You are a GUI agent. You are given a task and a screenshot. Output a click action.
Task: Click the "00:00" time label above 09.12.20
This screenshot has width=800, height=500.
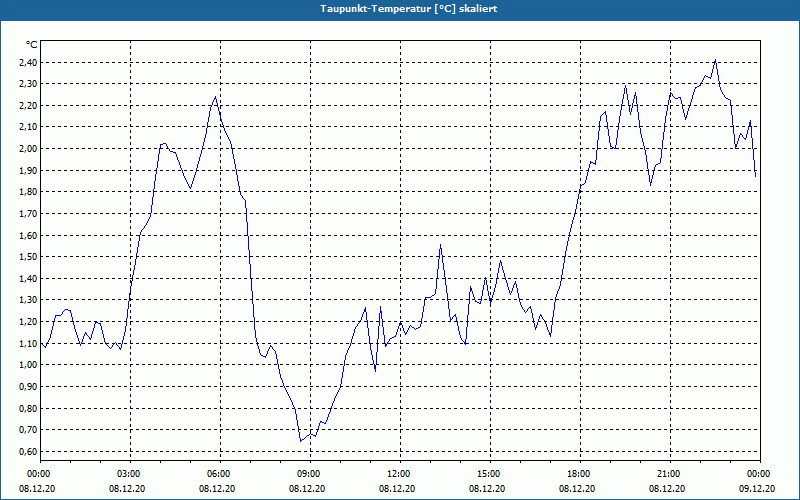[760, 474]
